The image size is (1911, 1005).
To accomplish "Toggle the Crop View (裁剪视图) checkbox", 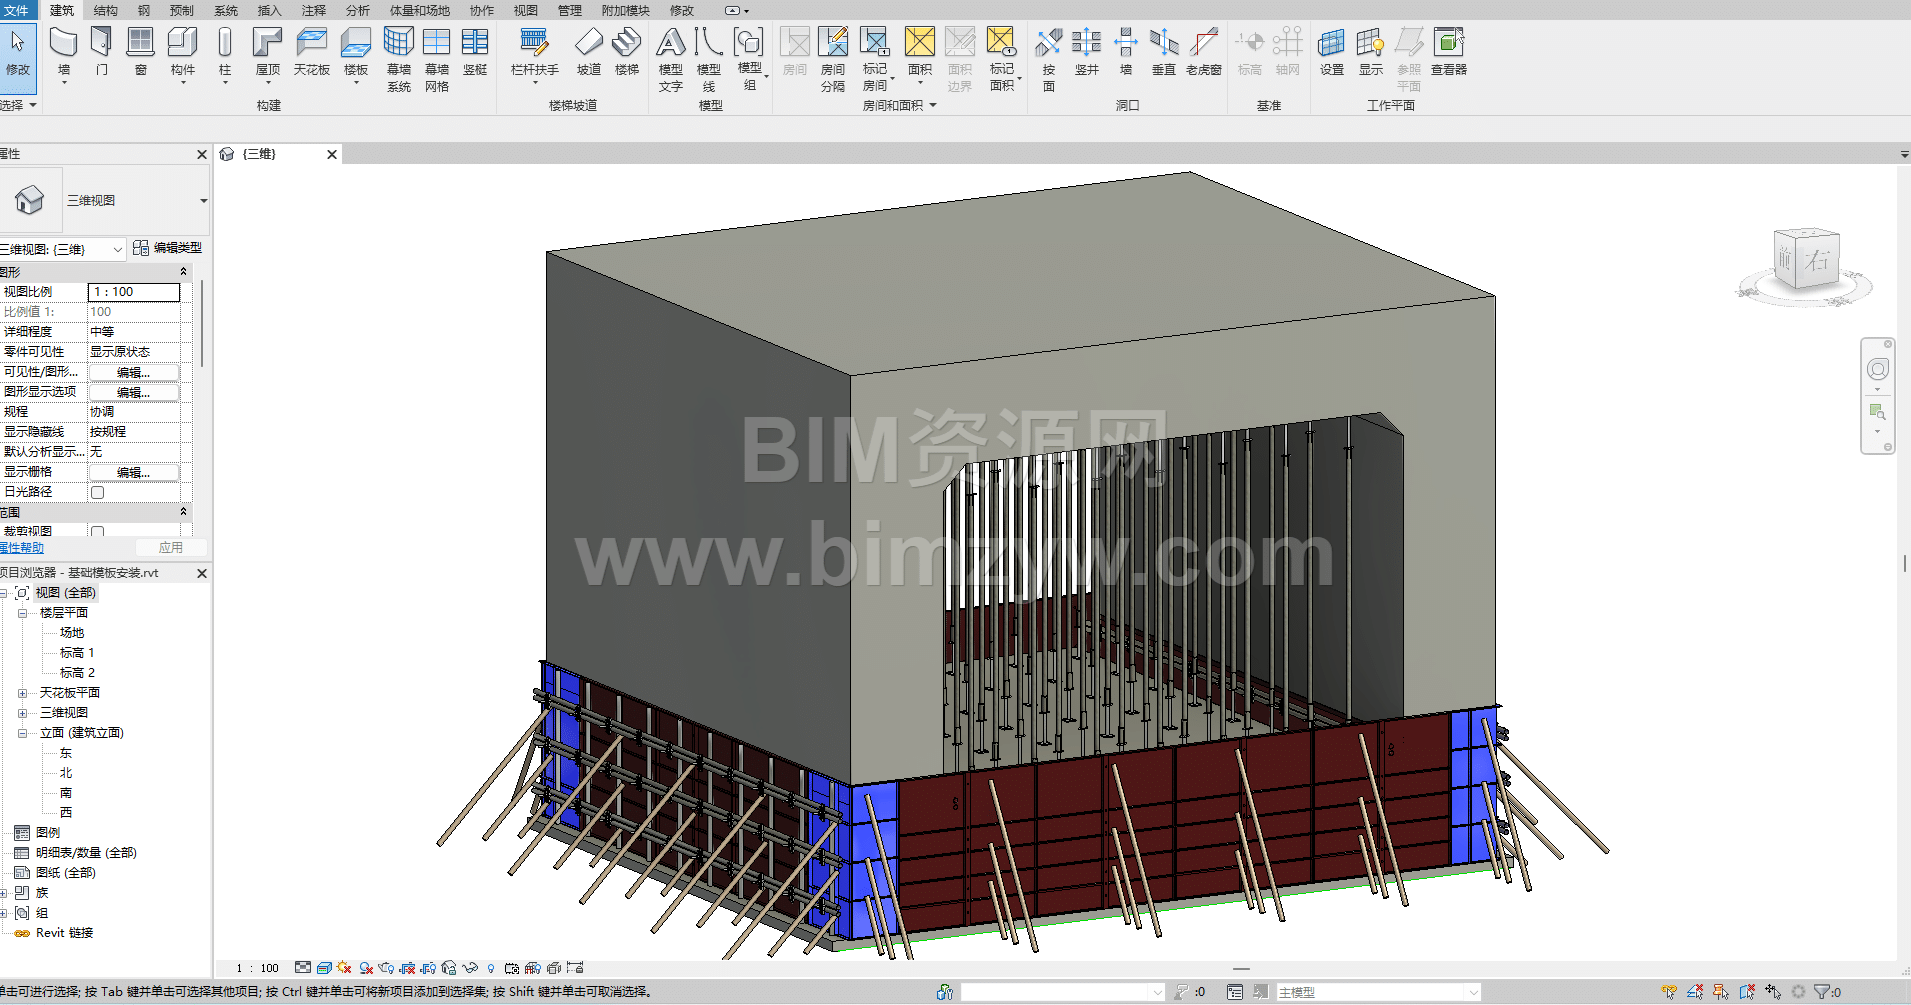I will (x=98, y=531).
